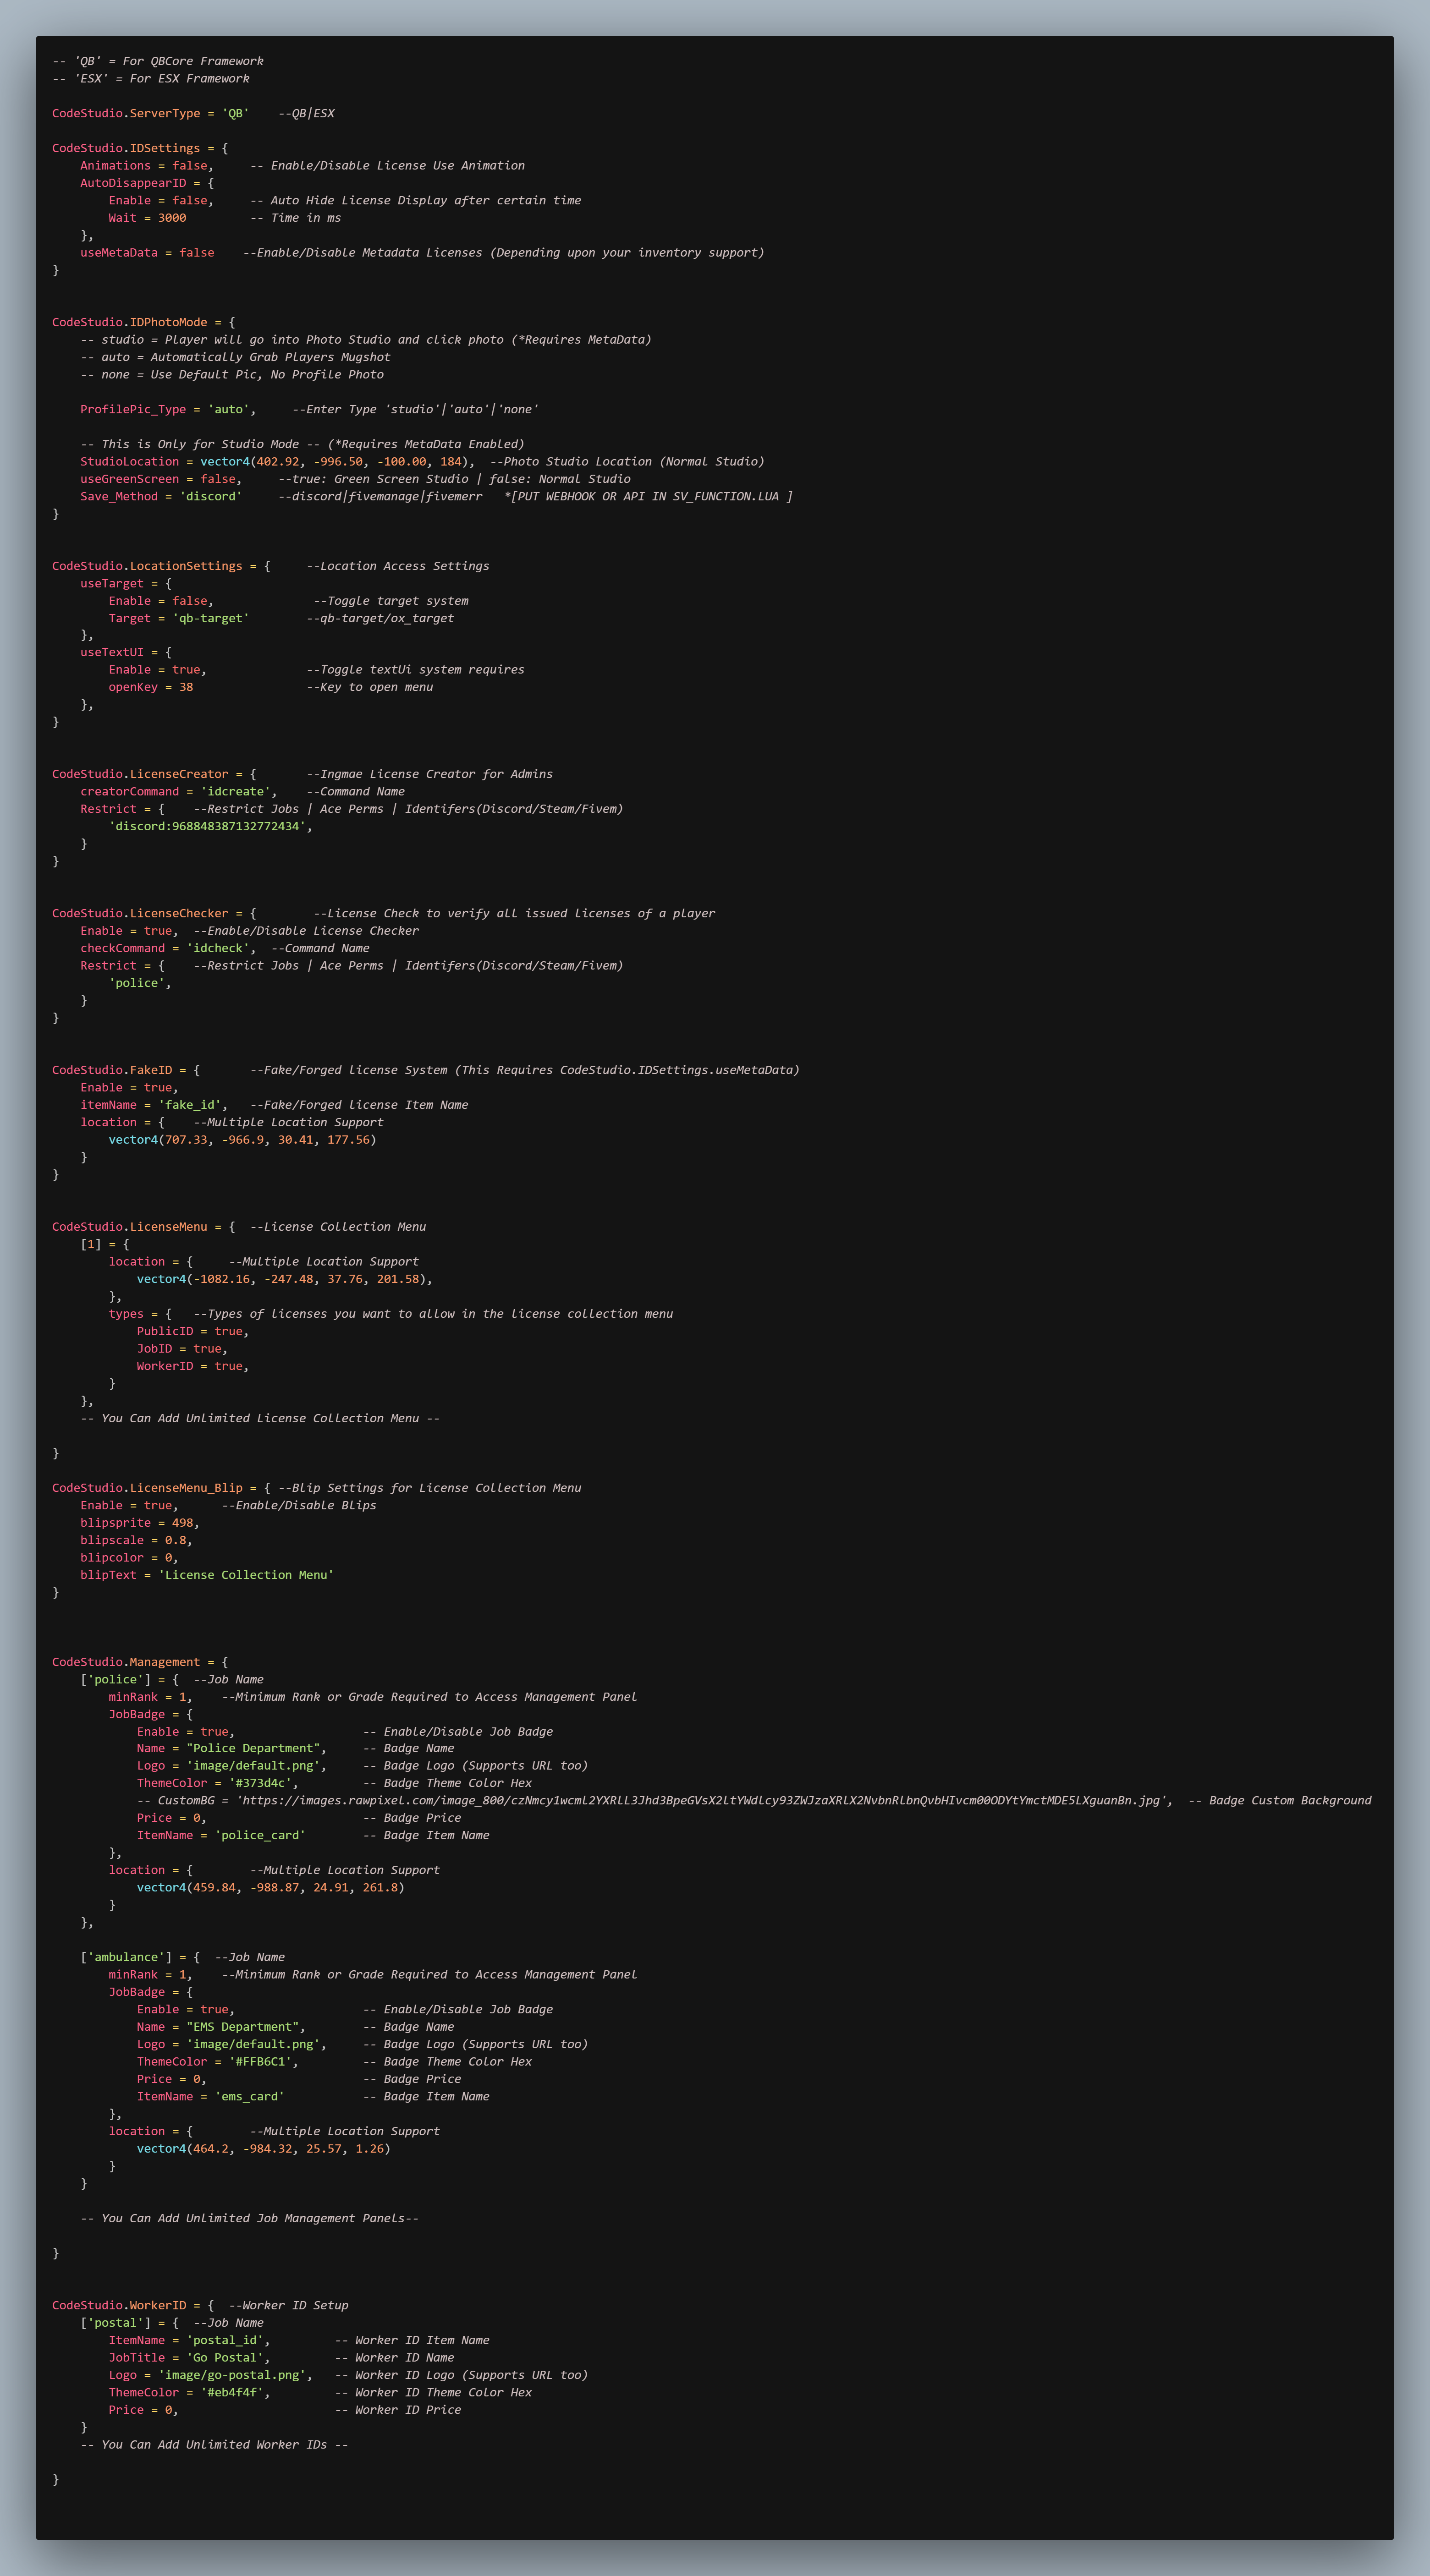Toggle Animations from false in IDSettings
The height and width of the screenshot is (2576, 1430).
(x=190, y=165)
